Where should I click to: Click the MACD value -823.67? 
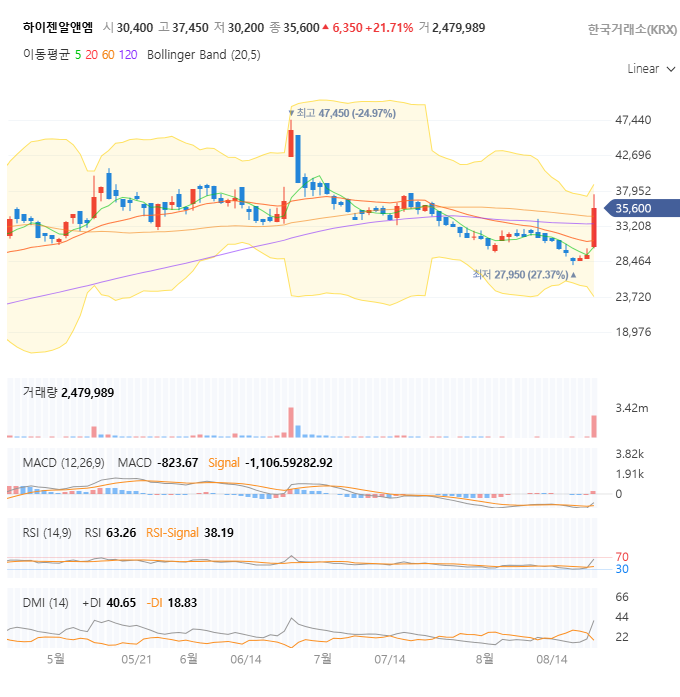coord(178,463)
